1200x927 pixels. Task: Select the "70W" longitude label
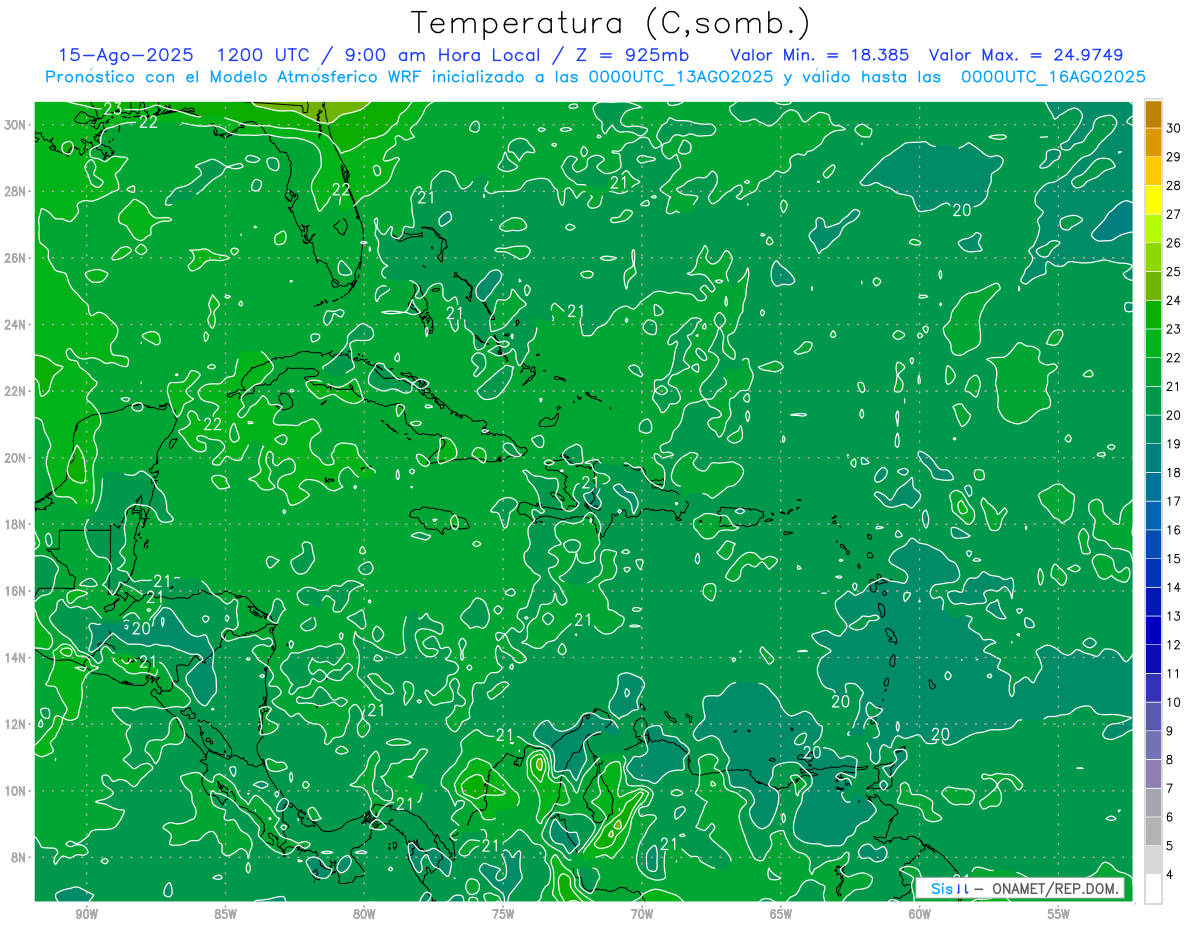pos(642,915)
